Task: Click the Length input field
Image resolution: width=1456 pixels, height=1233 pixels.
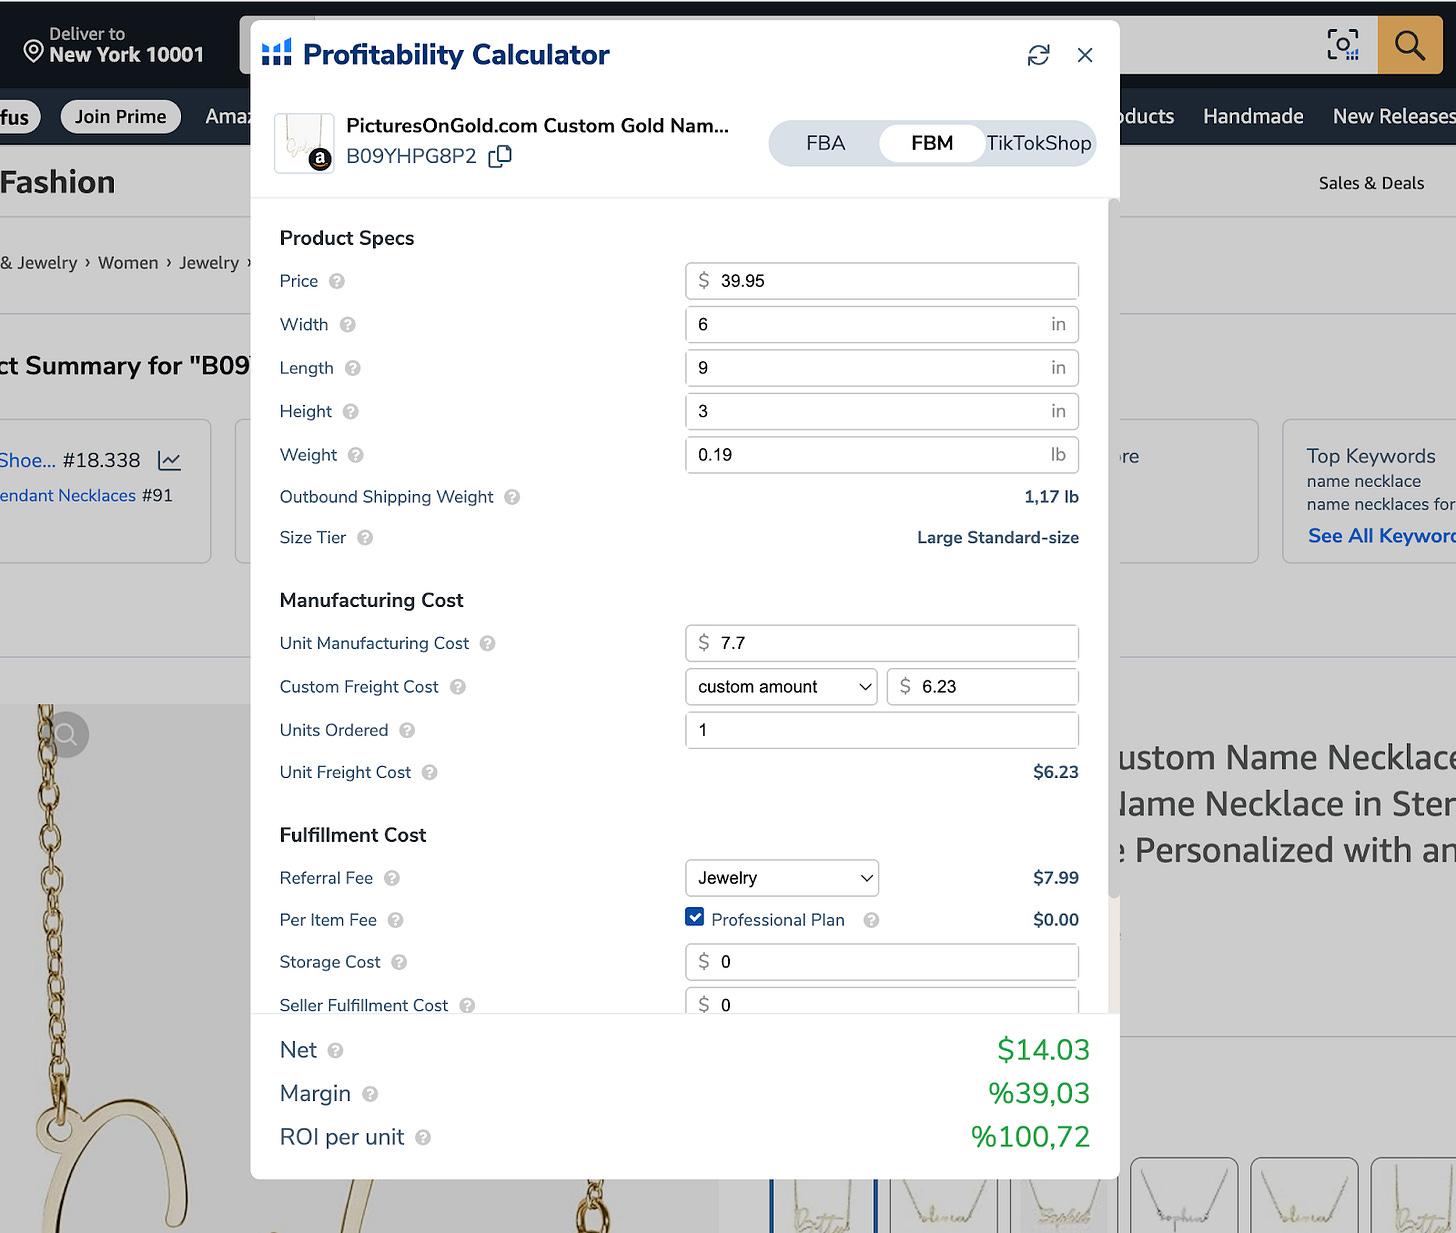Action: [x=882, y=368]
